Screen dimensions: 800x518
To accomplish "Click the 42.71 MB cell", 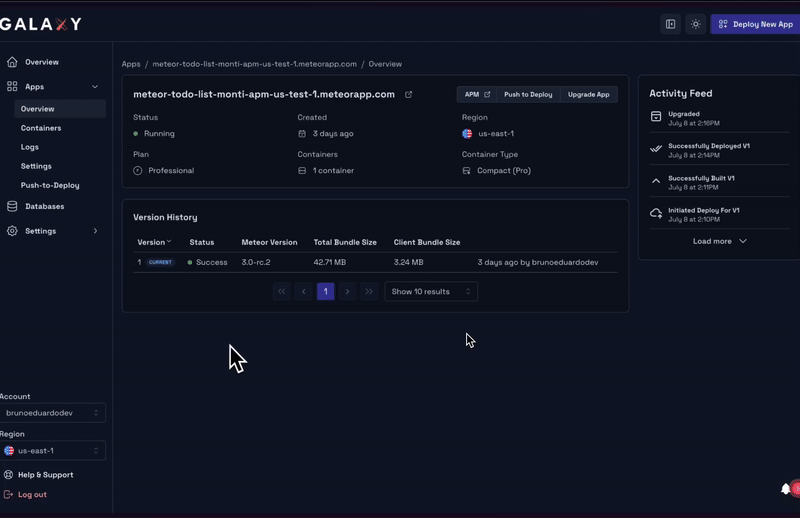I will pyautogui.click(x=330, y=262).
